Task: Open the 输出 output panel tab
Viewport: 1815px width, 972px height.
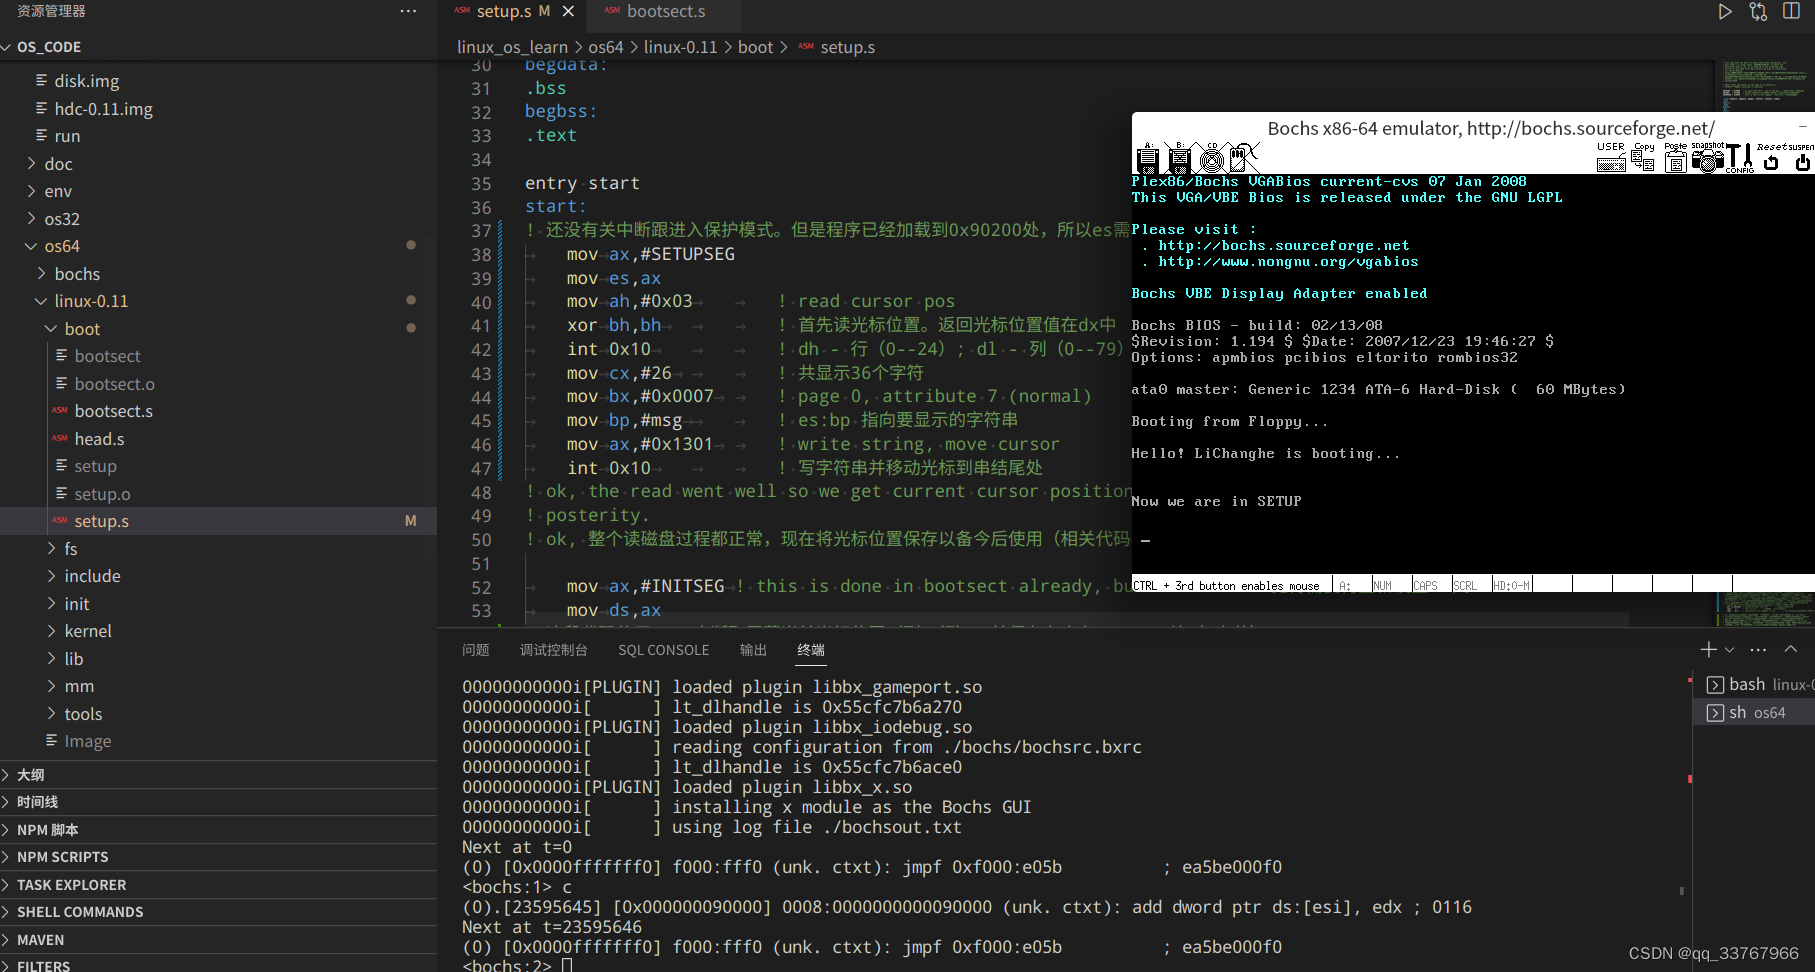Action: click(x=753, y=650)
